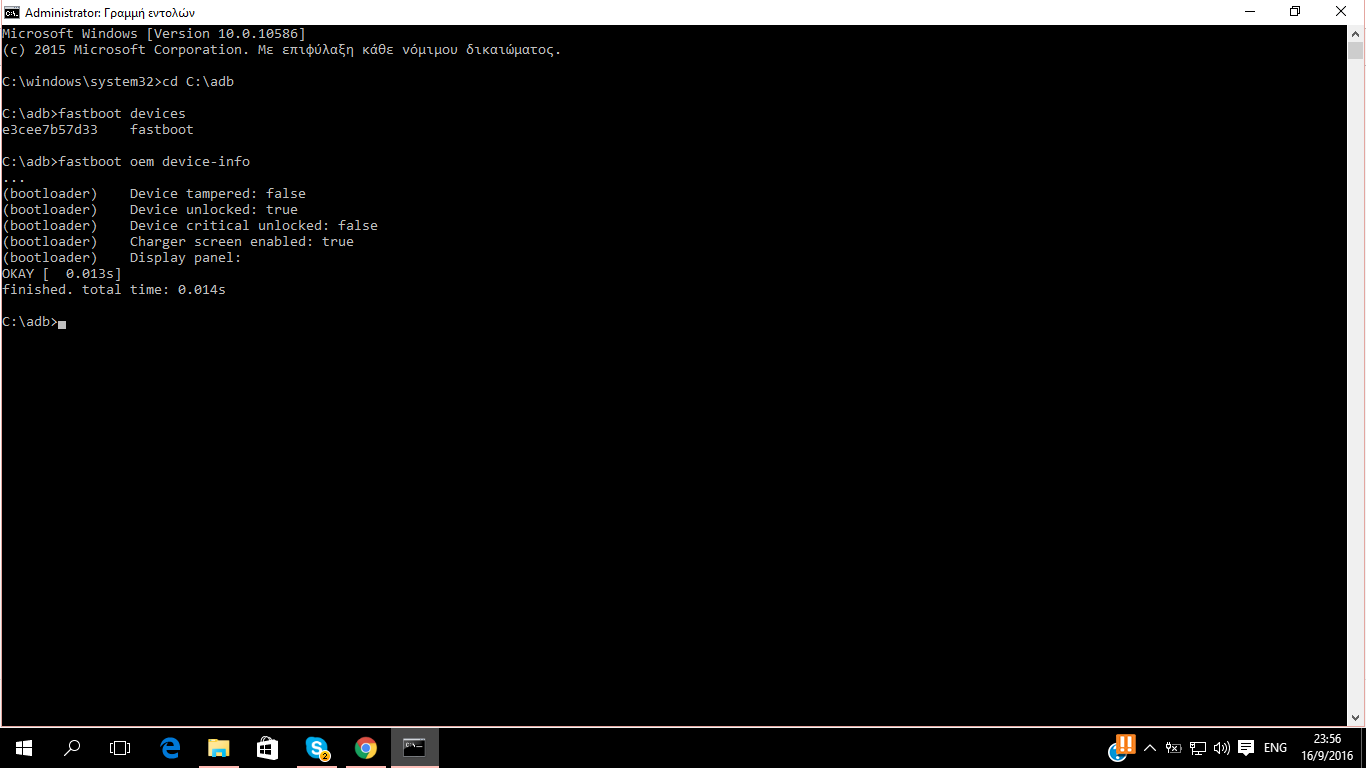The height and width of the screenshot is (768, 1366).
Task: Click the 'Charger screen enabled: true' line
Action: [178, 242]
